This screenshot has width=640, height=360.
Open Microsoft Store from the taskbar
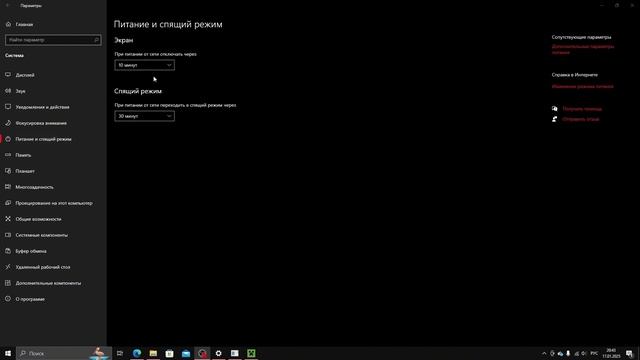click(169, 353)
